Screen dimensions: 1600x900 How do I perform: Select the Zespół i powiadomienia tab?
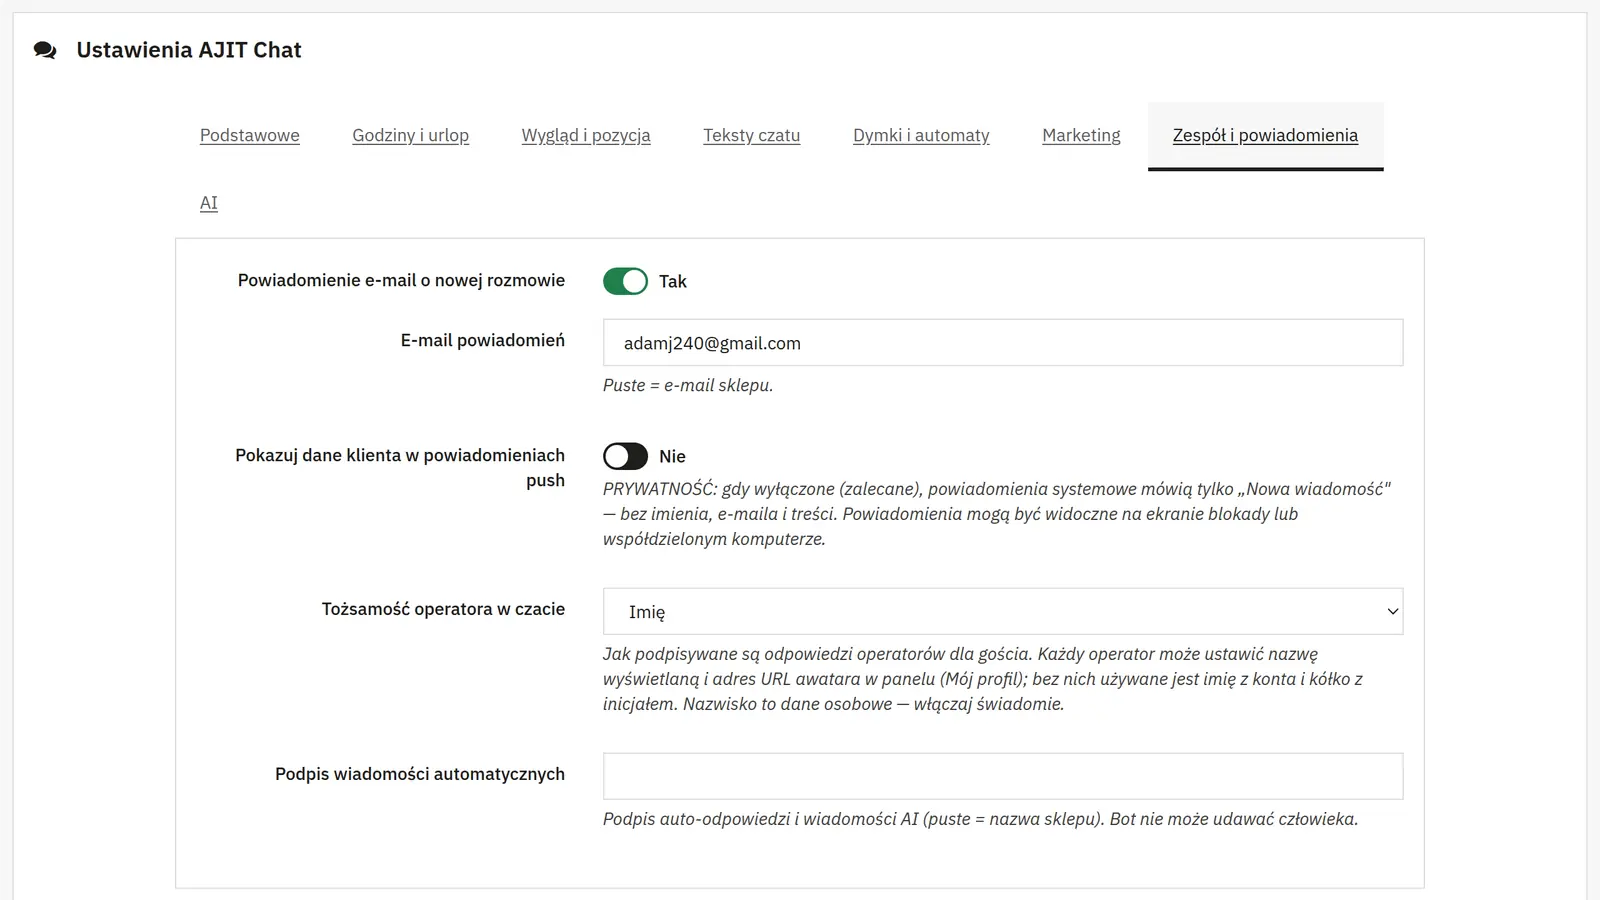1265,135
